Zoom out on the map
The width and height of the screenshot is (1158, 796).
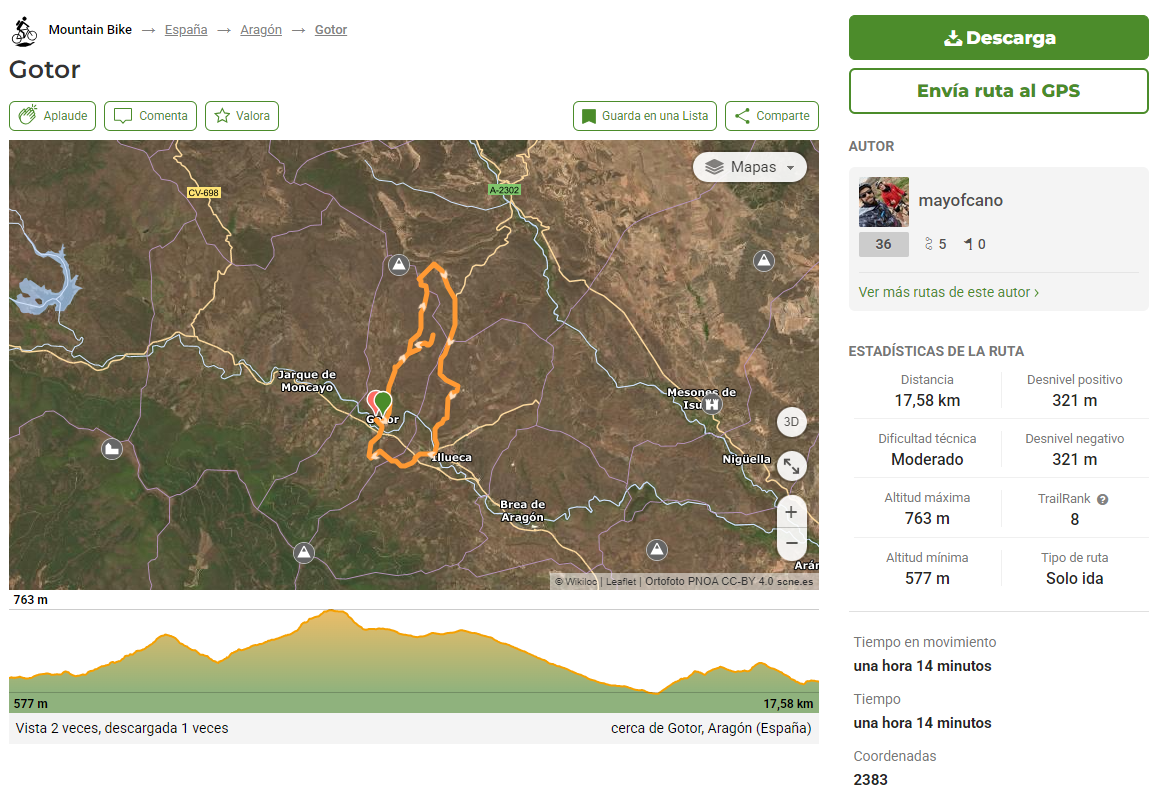(791, 543)
